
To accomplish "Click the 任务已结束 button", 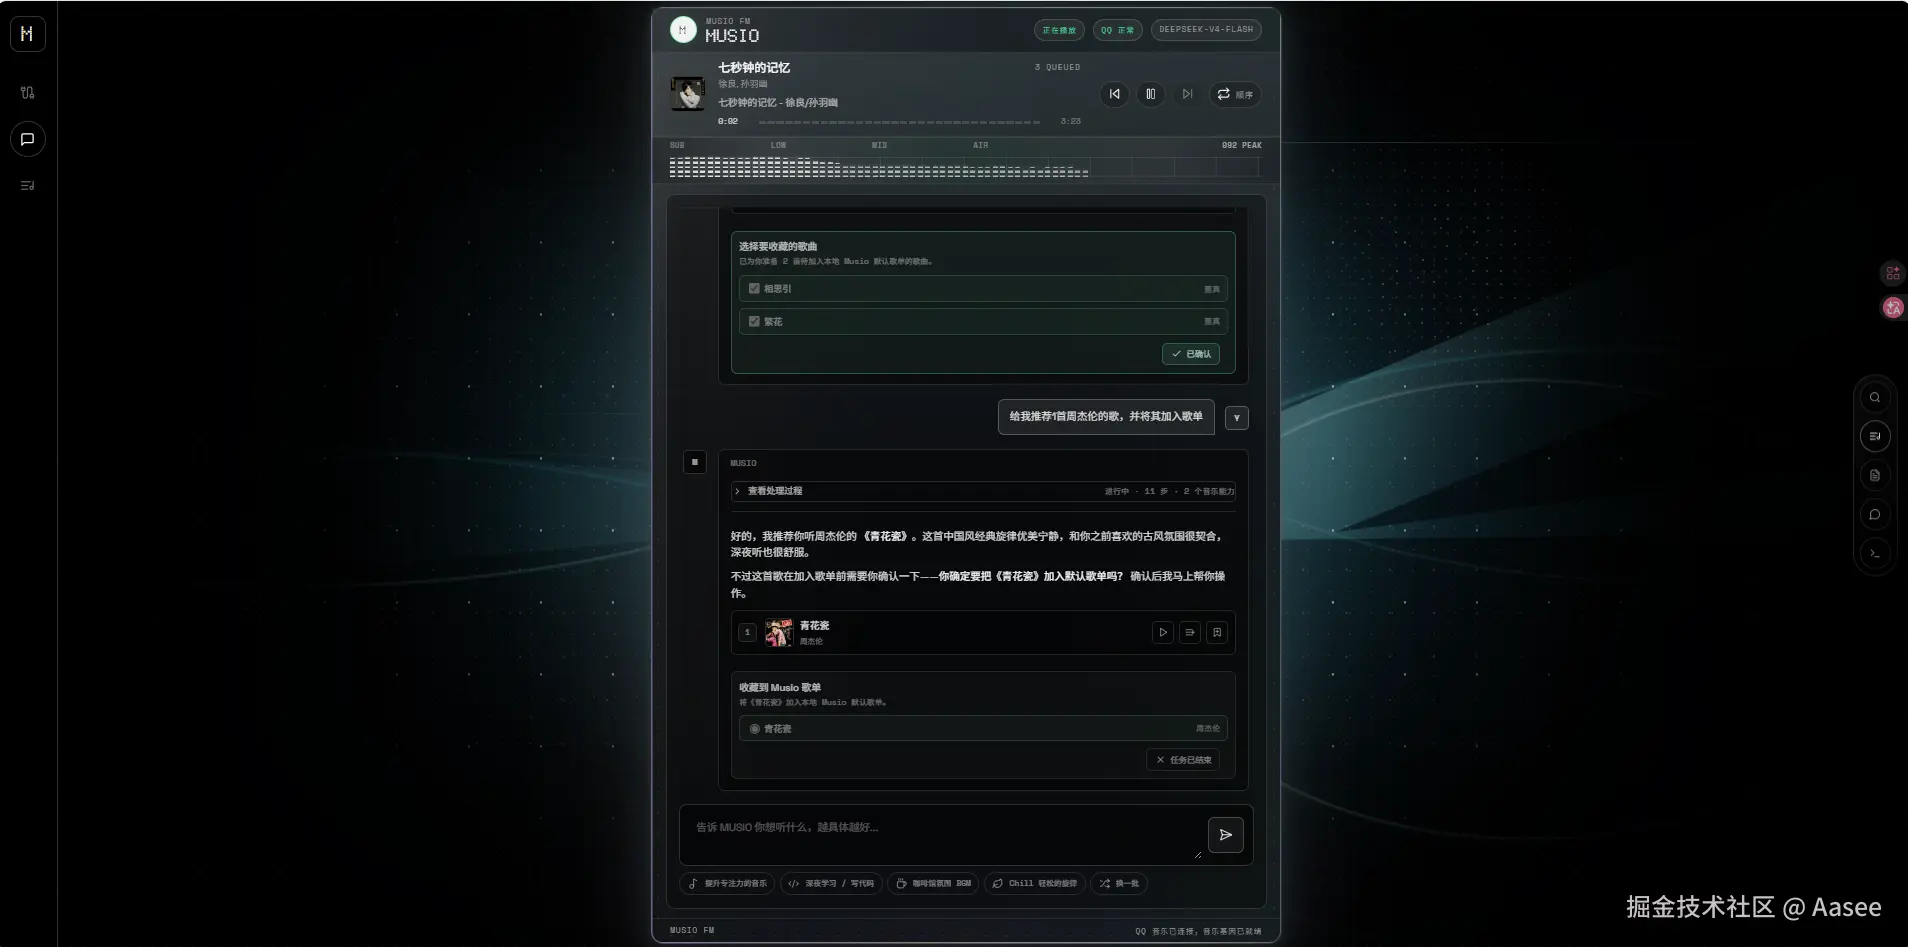I will [1183, 760].
